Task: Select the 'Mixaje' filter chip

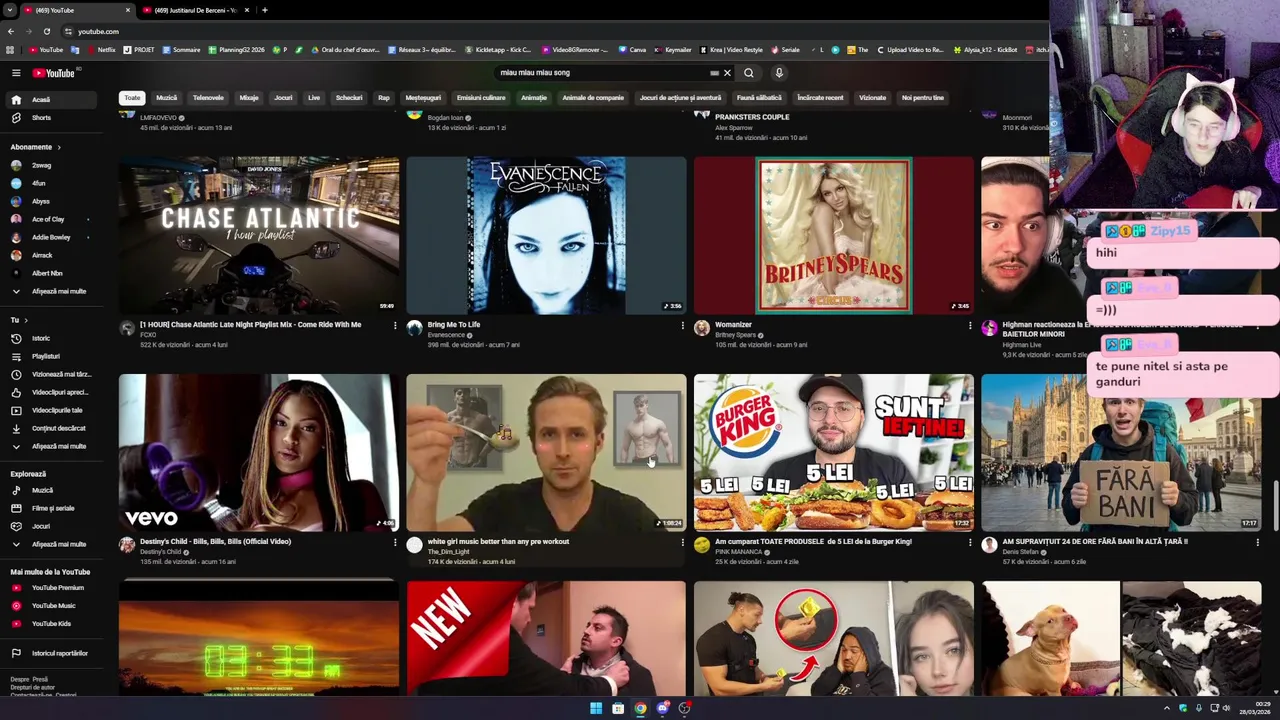Action: [x=249, y=98]
